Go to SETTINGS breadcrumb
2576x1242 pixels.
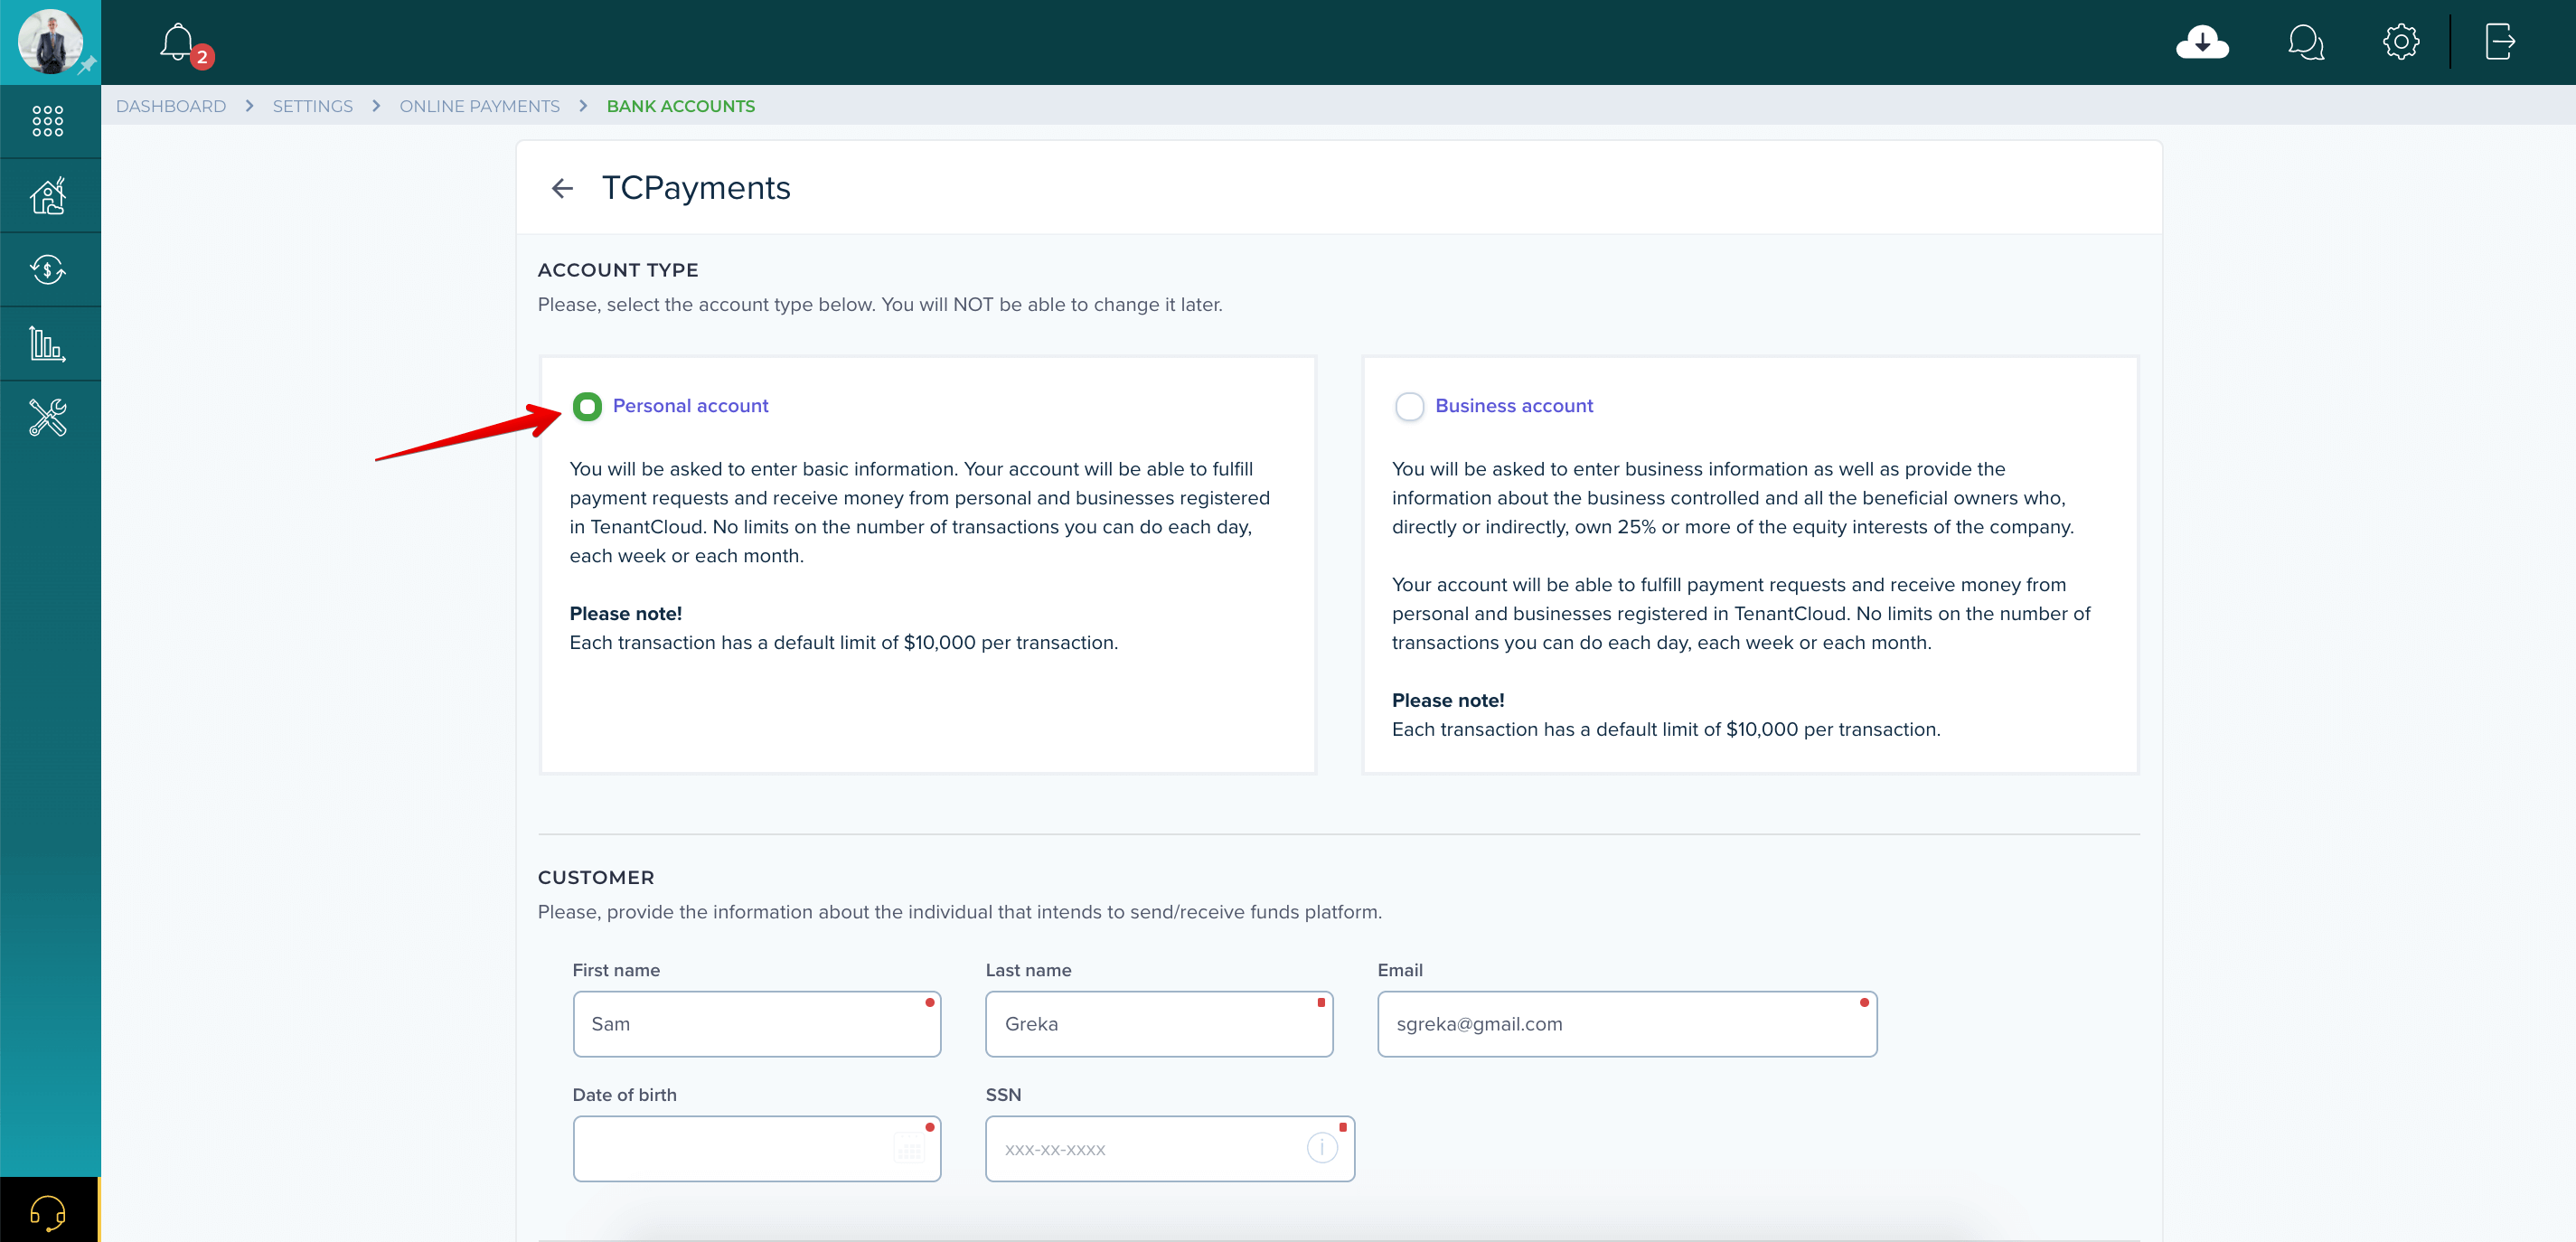[313, 106]
